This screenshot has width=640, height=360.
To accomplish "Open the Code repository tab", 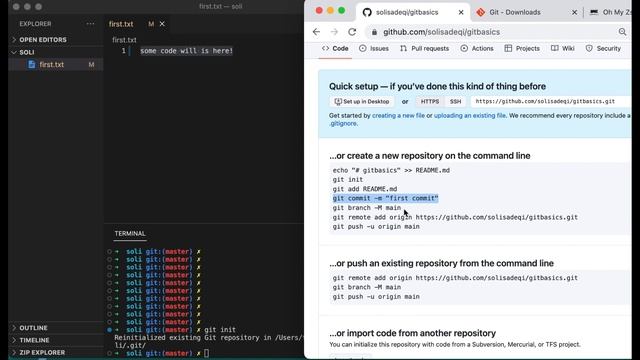I will pos(335,49).
